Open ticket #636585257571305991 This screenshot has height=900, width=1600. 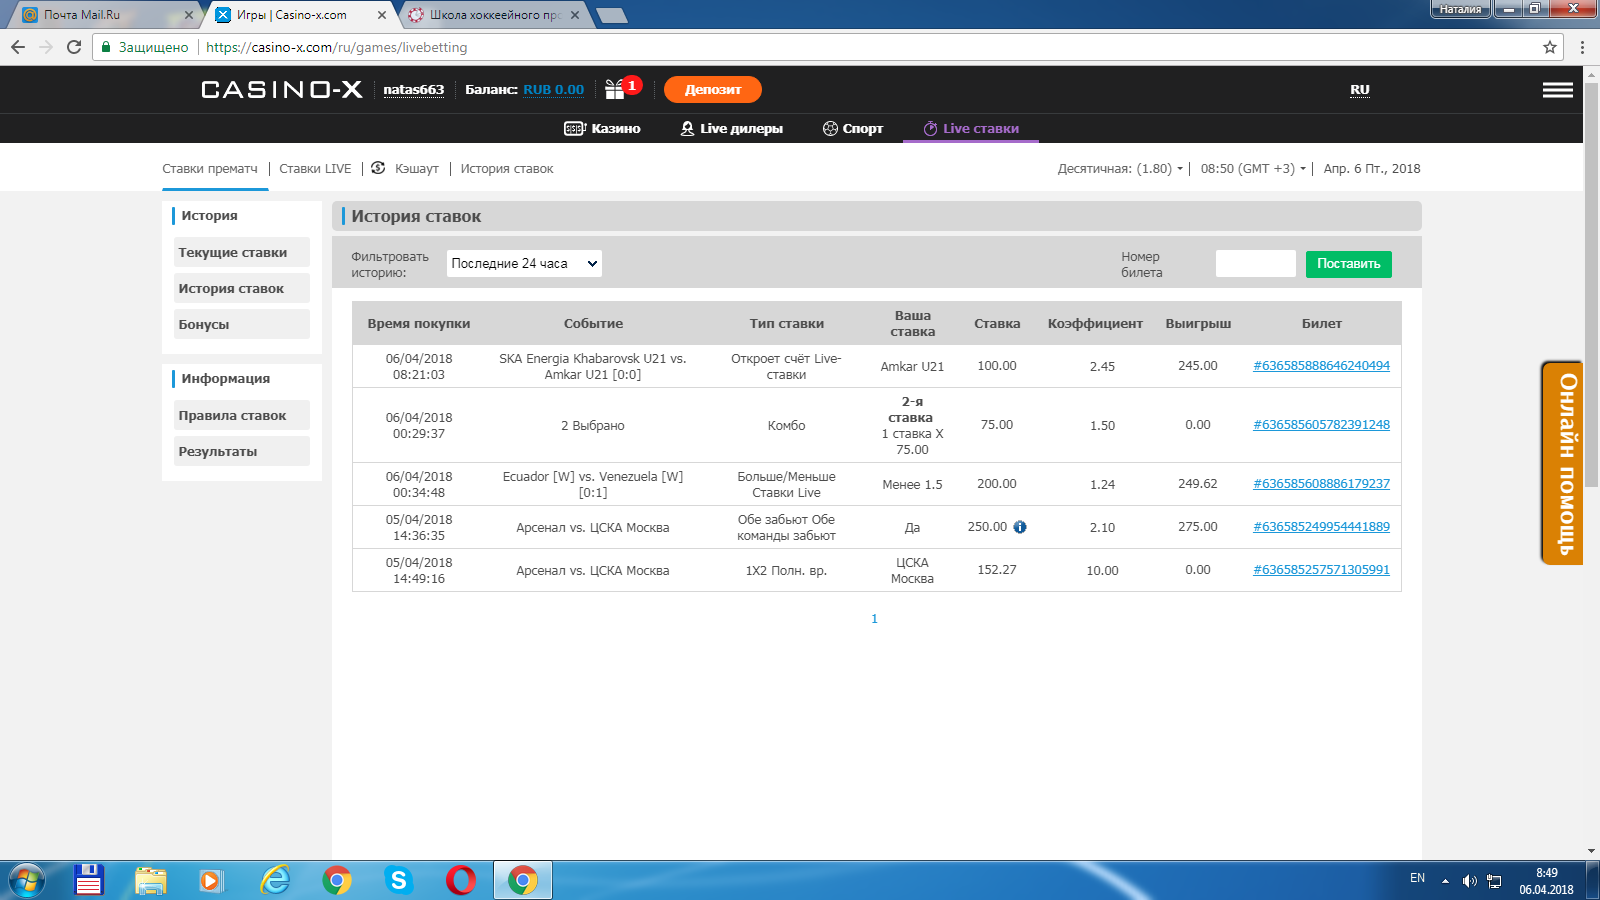coord(1322,570)
